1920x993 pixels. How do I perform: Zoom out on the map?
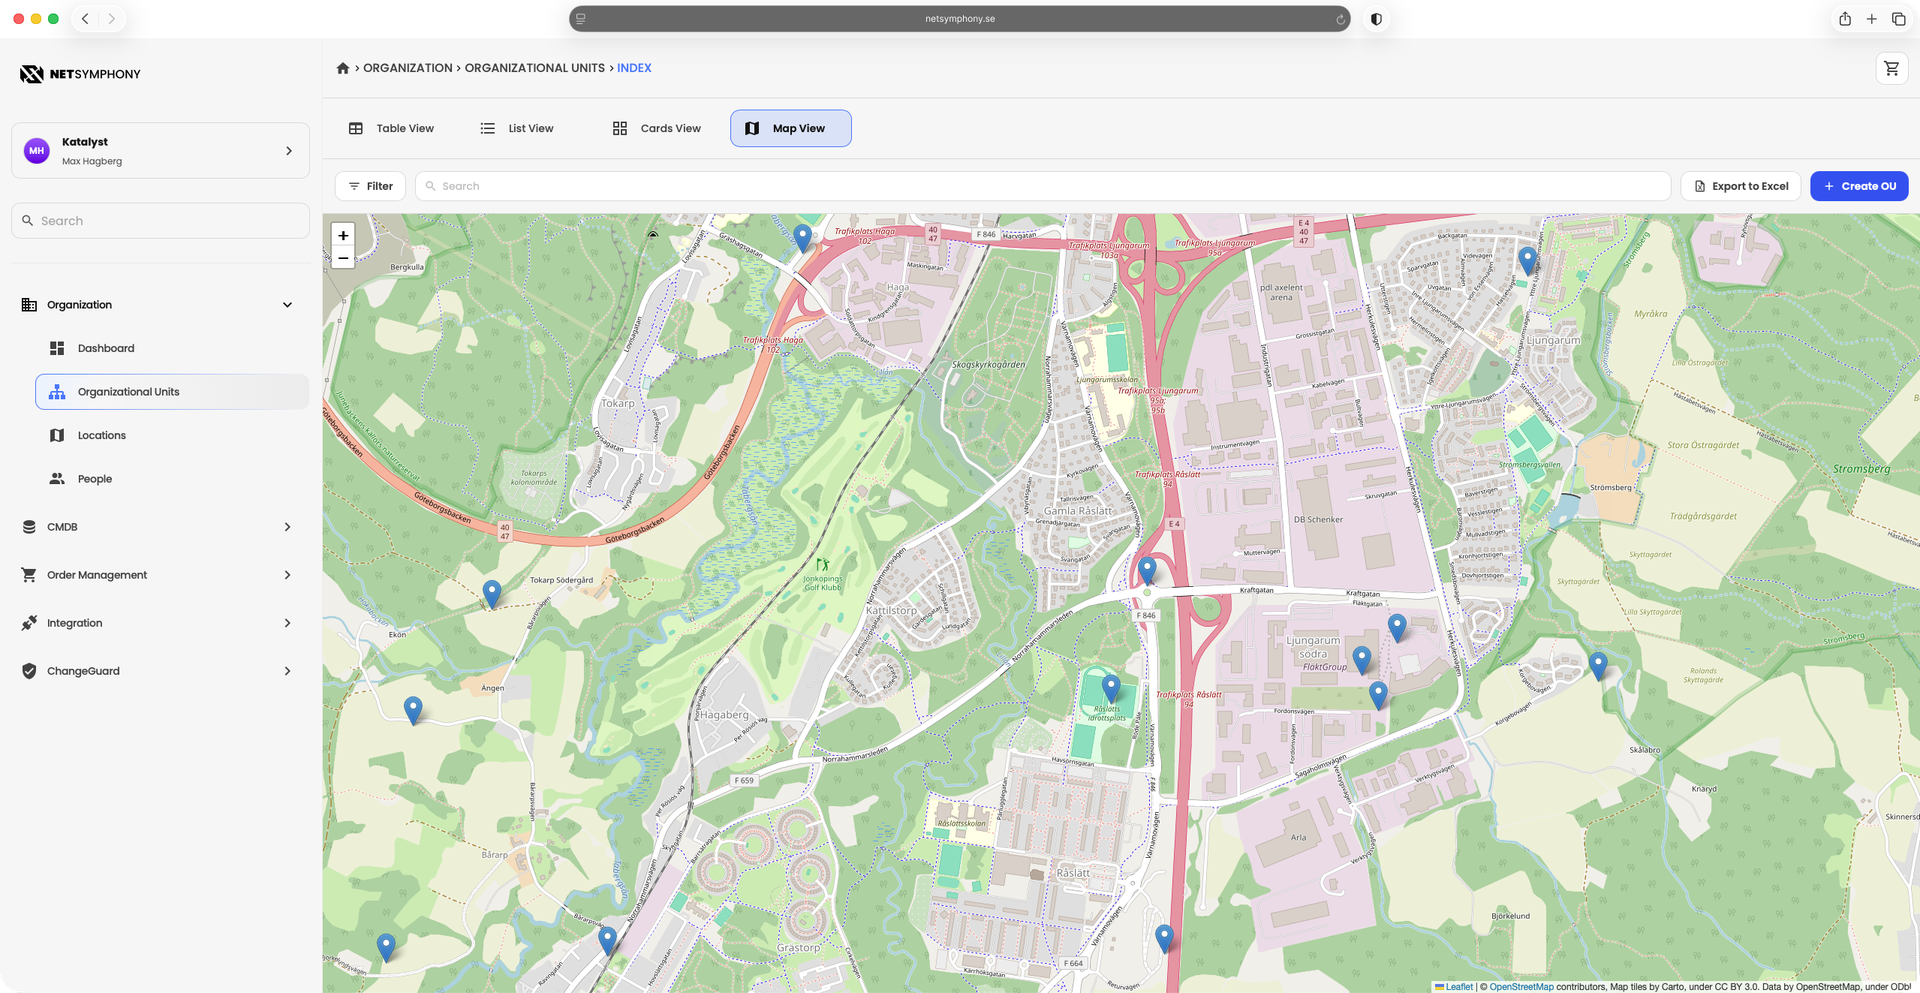[x=343, y=258]
